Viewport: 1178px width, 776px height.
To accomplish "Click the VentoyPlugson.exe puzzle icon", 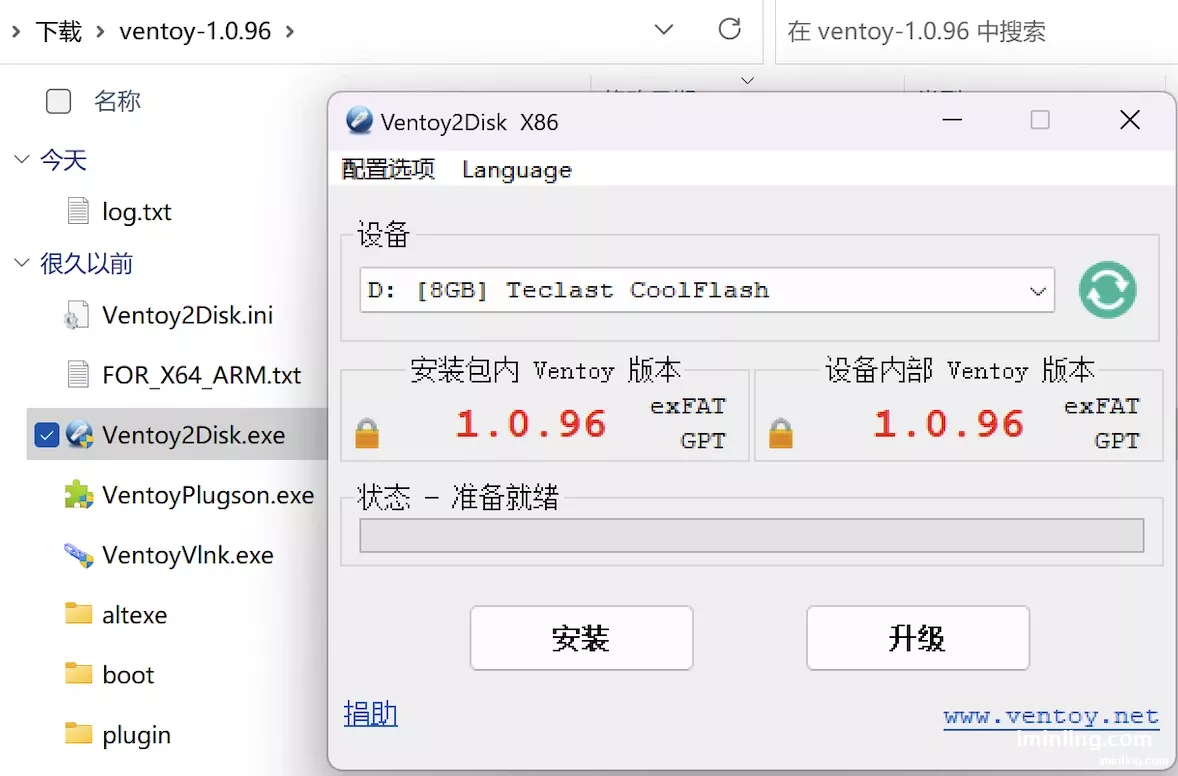I will 79,494.
